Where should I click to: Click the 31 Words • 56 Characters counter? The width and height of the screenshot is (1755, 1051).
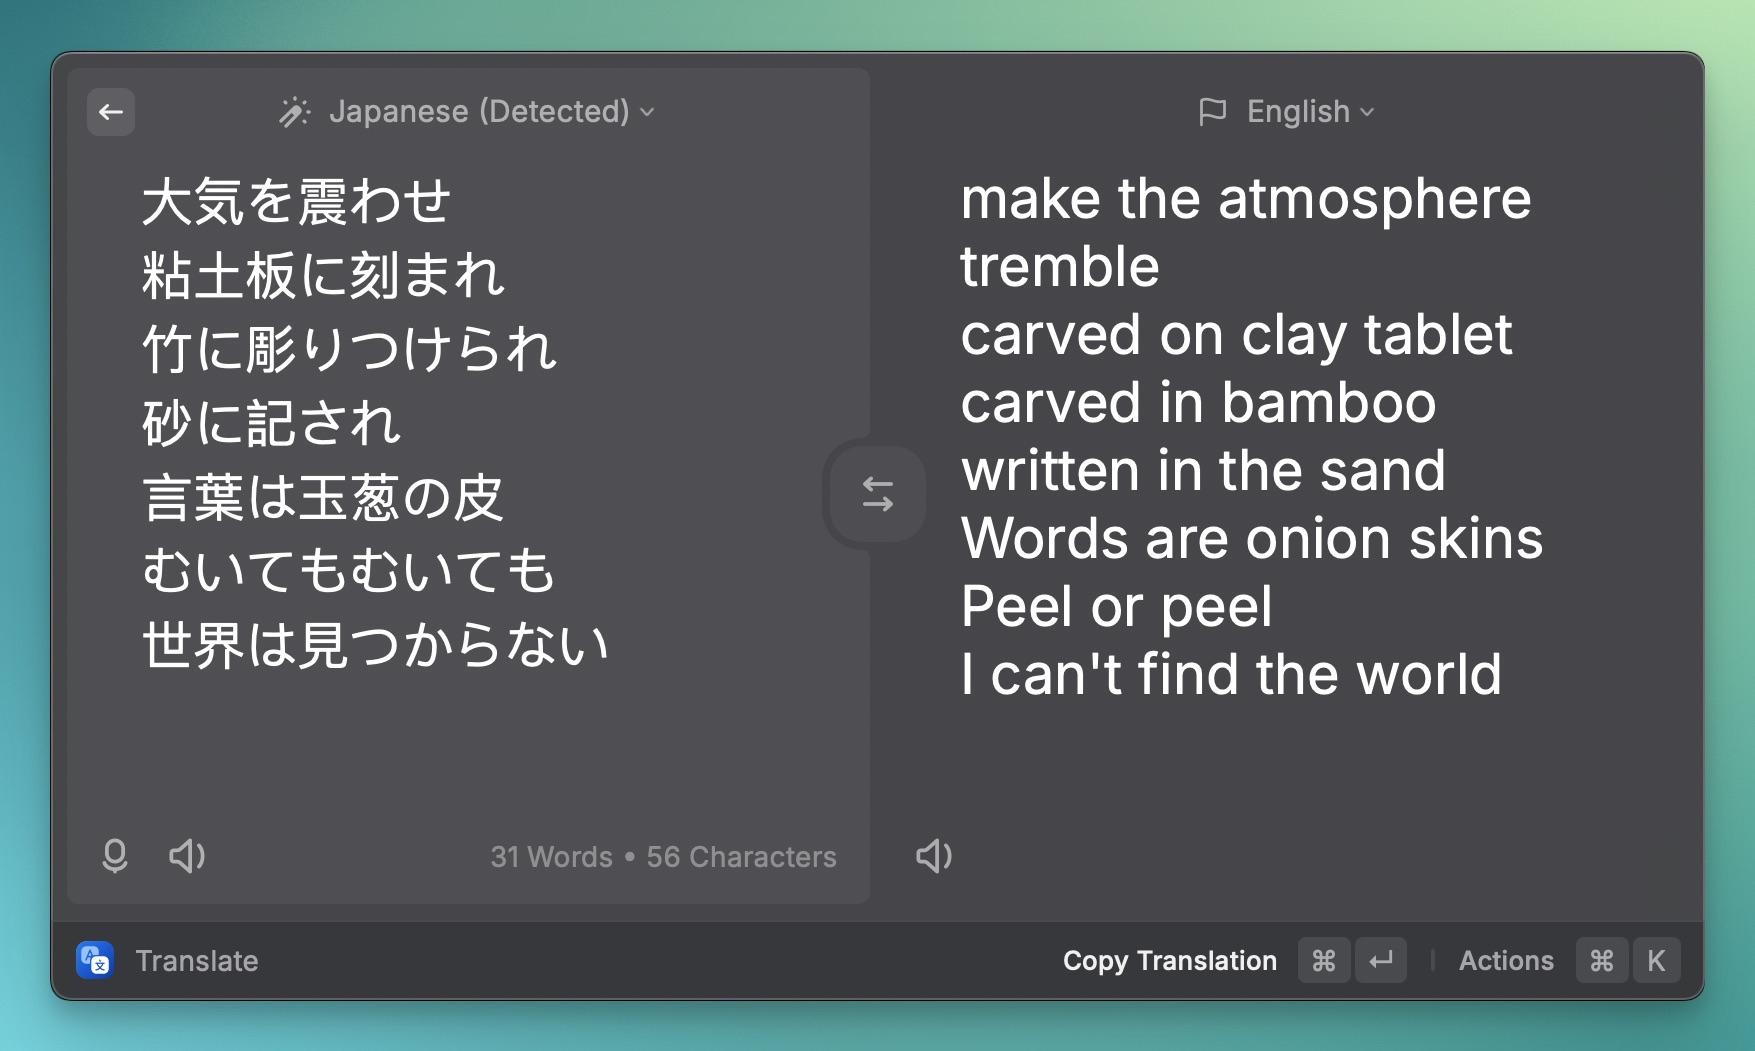coord(663,857)
